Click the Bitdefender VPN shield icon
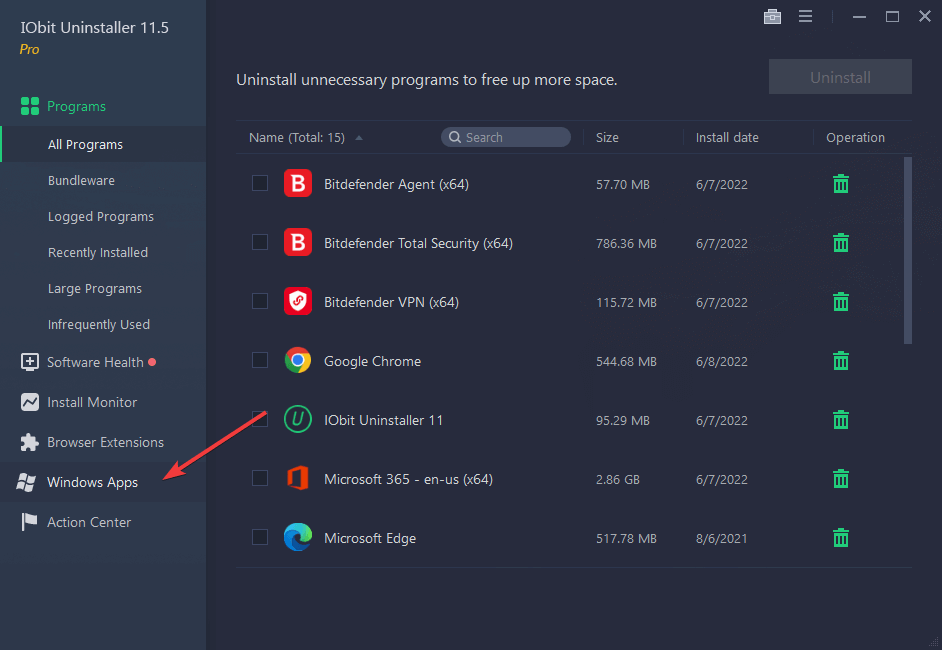 (297, 301)
